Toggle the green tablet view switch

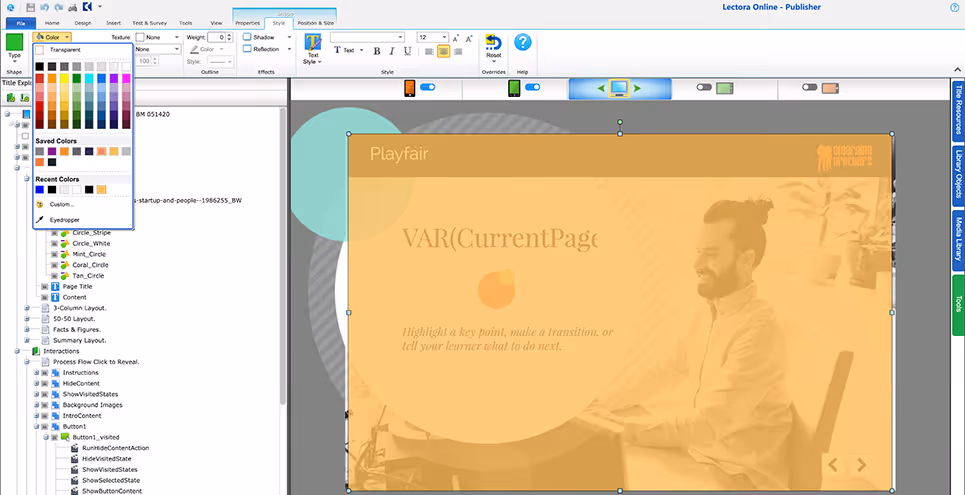[704, 87]
